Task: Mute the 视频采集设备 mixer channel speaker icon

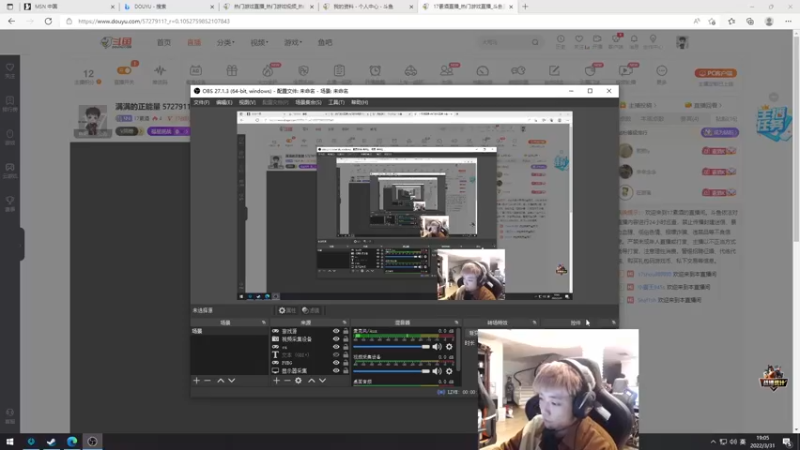Action: (x=437, y=371)
